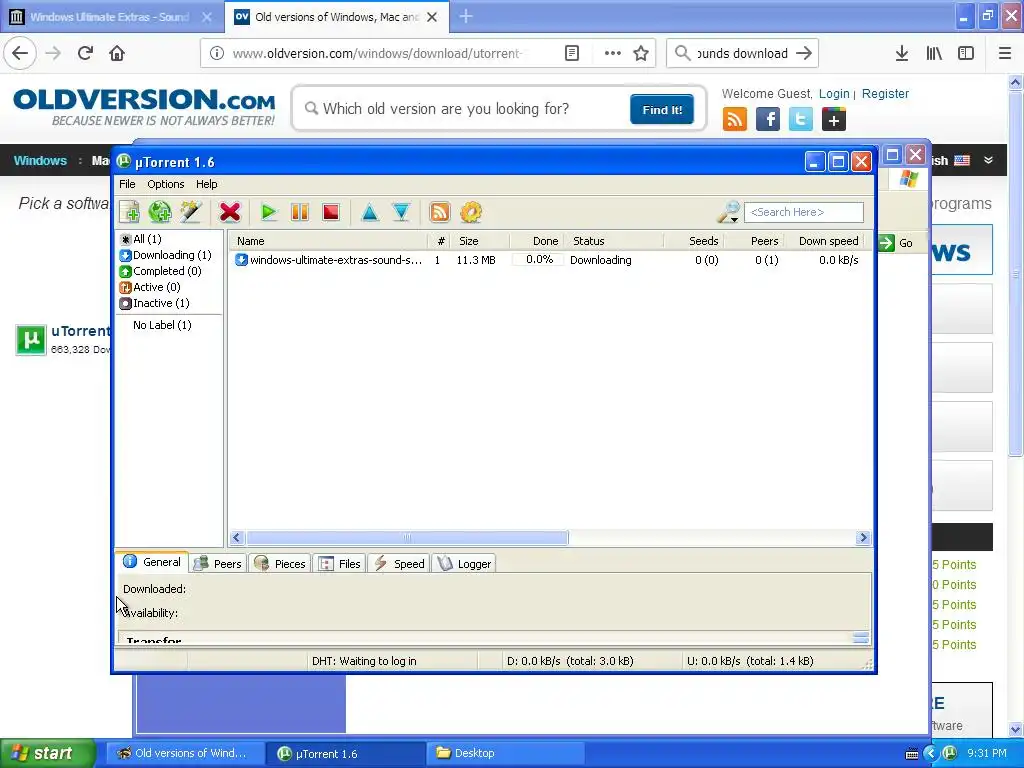Open RSS Downloader toolbar icon

click(440, 212)
